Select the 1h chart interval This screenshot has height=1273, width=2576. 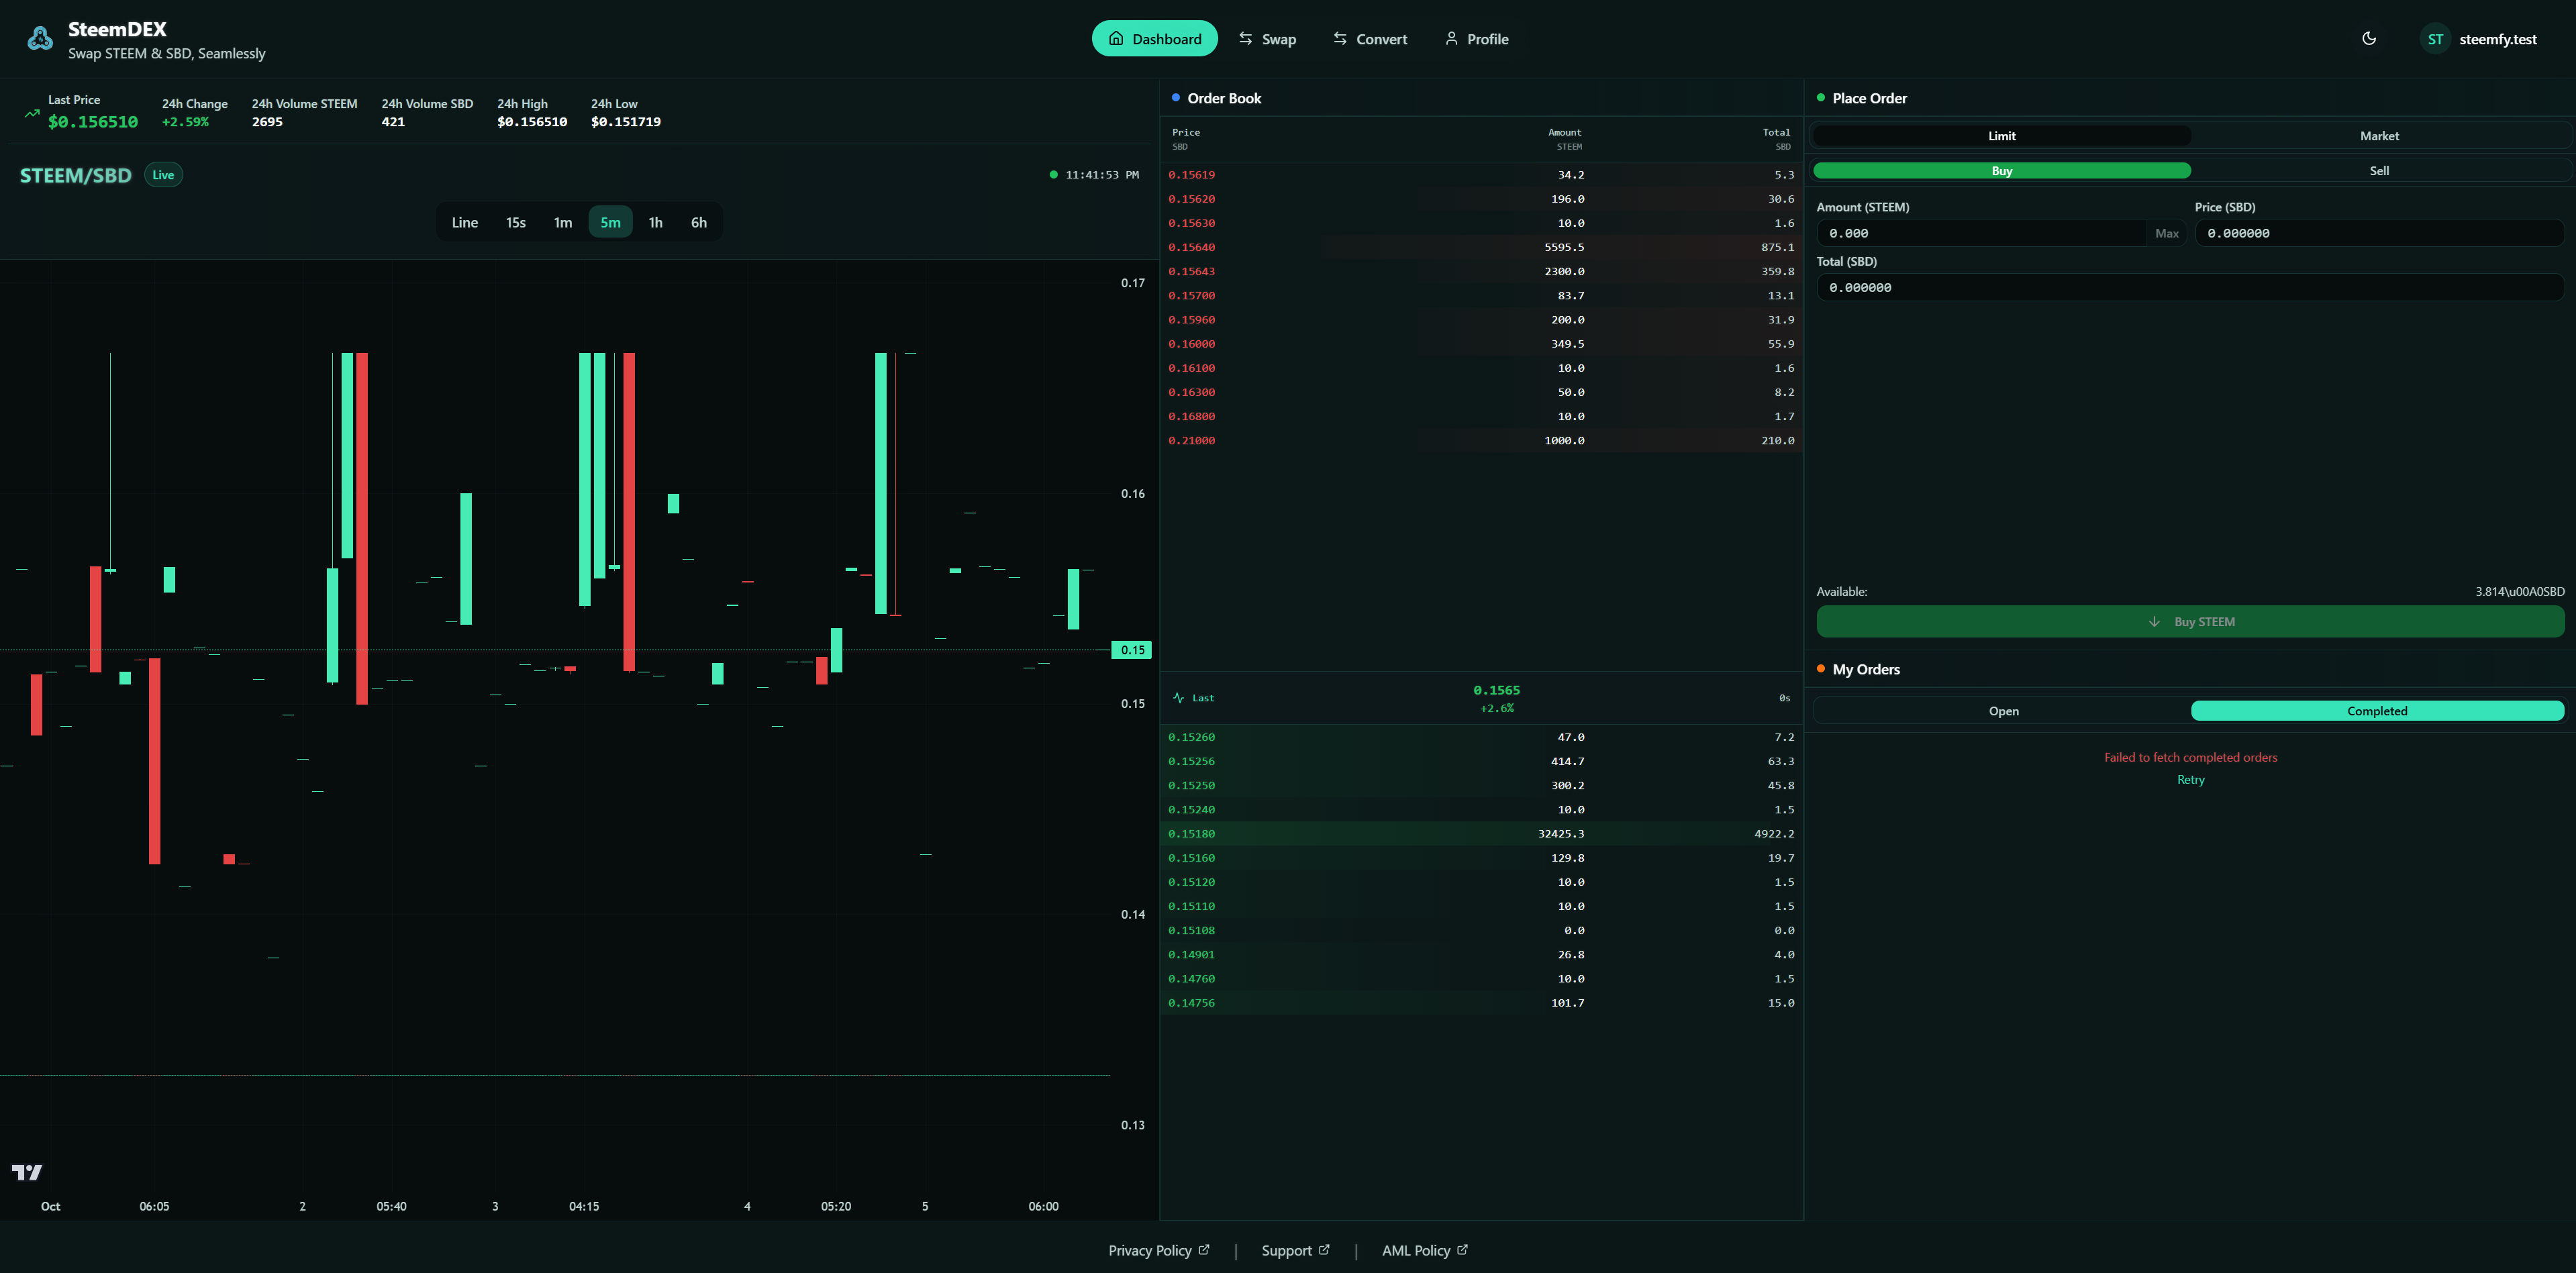[655, 222]
